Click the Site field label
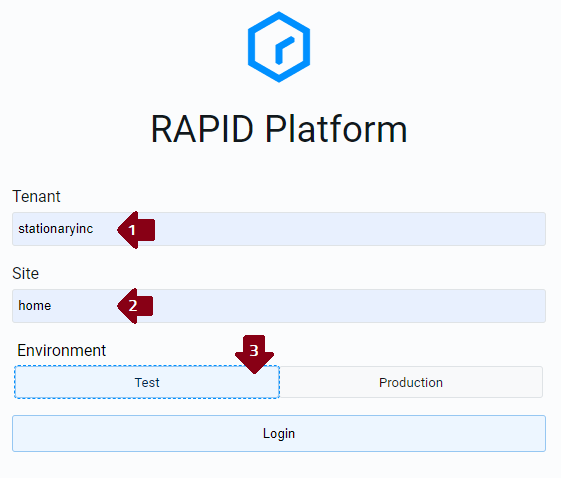The height and width of the screenshot is (478, 561). pos(25,273)
